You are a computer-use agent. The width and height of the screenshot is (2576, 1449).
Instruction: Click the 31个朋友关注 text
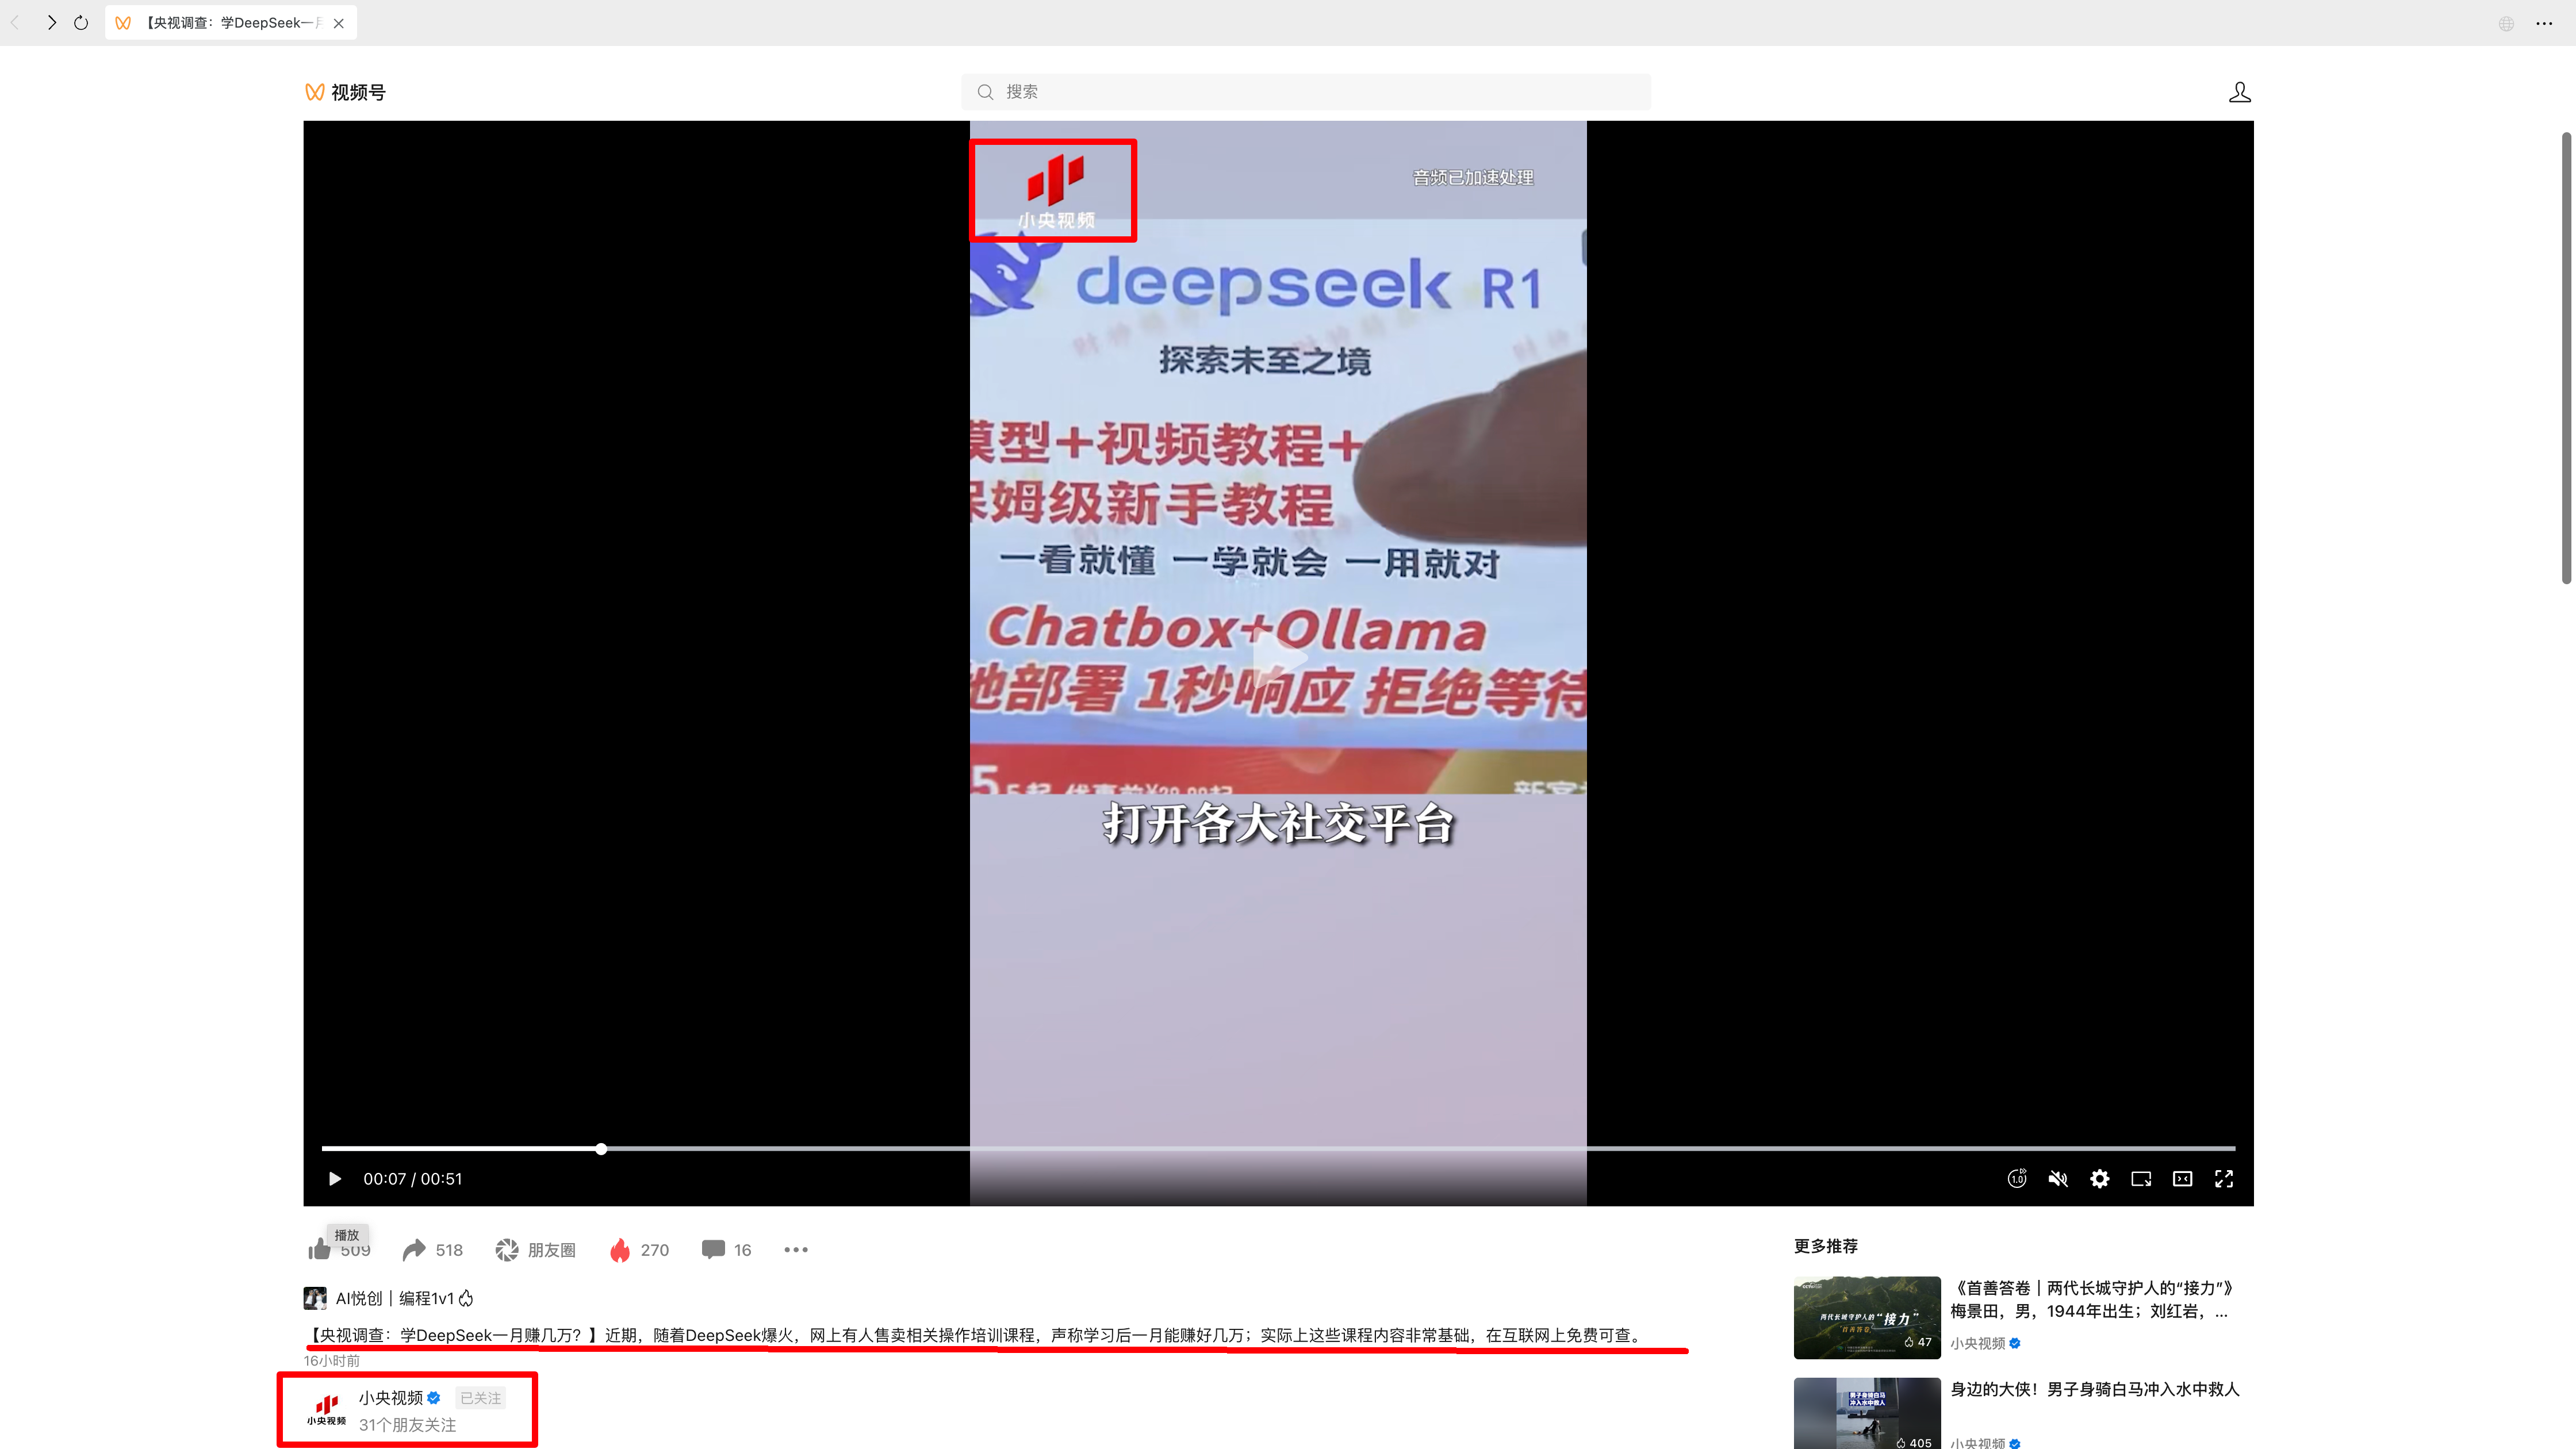[x=408, y=1425]
